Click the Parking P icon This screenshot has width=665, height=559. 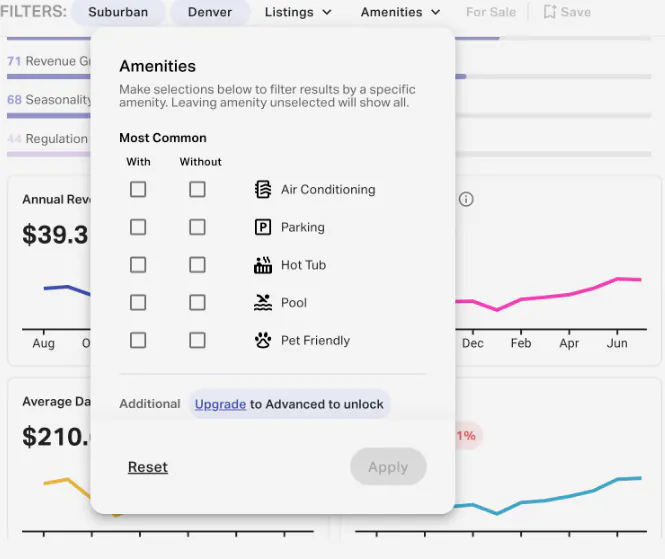point(263,227)
